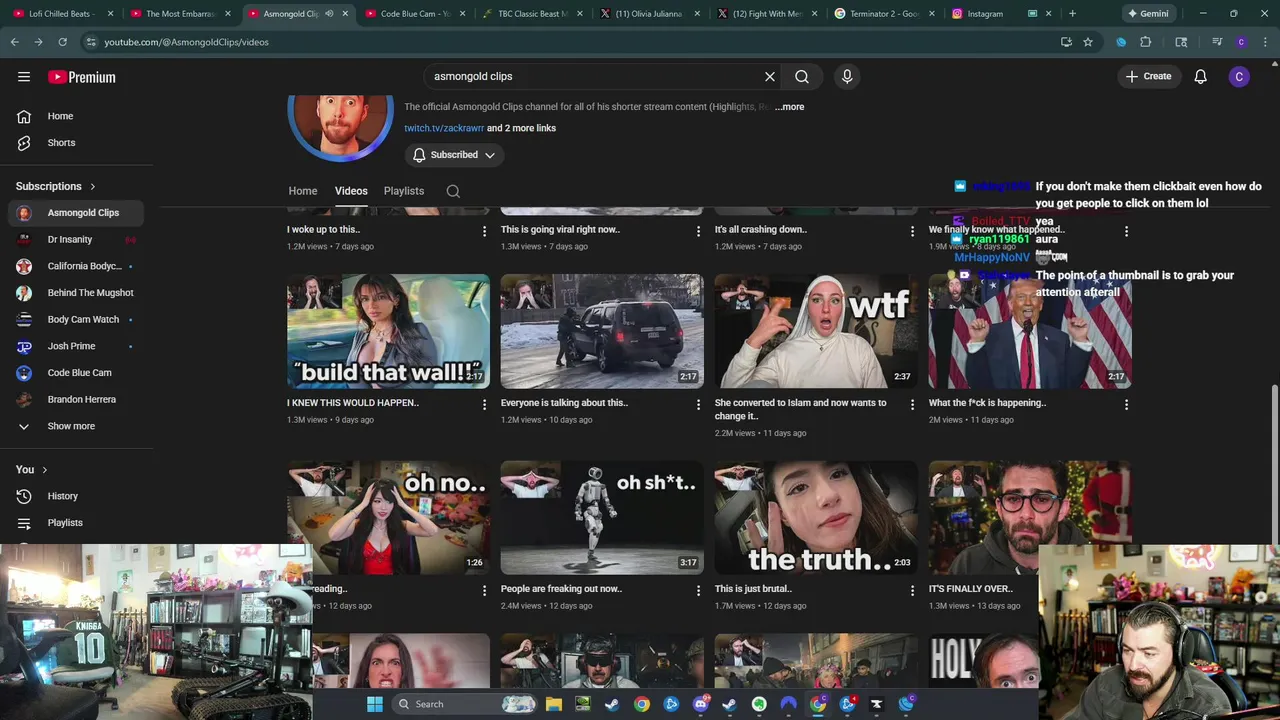Open the twitch.tv/zackrawrr link
Screen dimensions: 1280x720
[x=444, y=128]
